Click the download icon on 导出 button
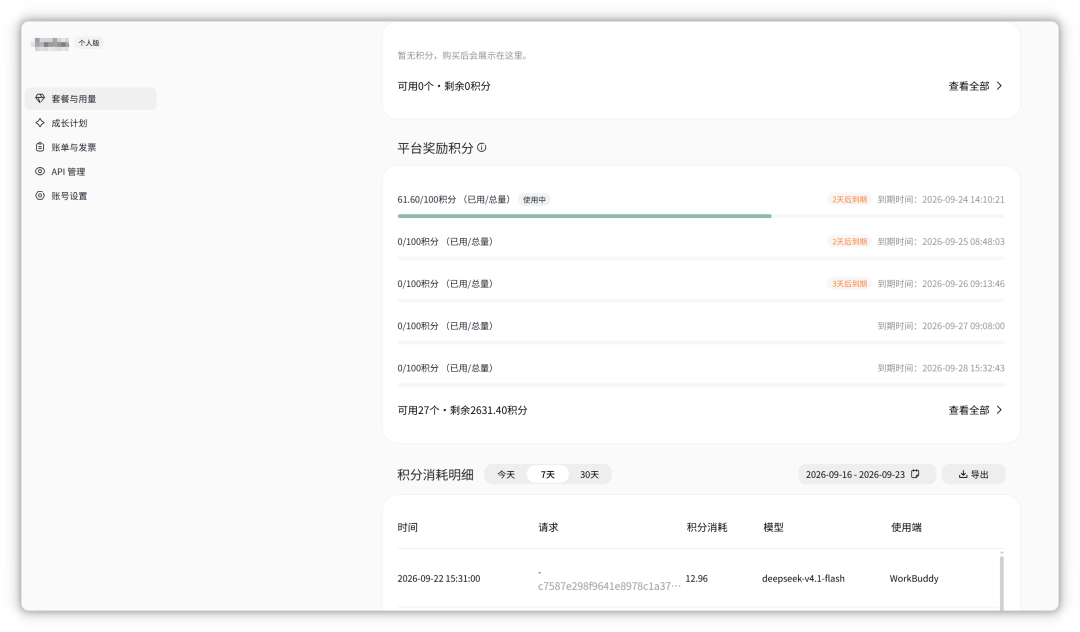Screen dimensions: 1080x632 963,474
